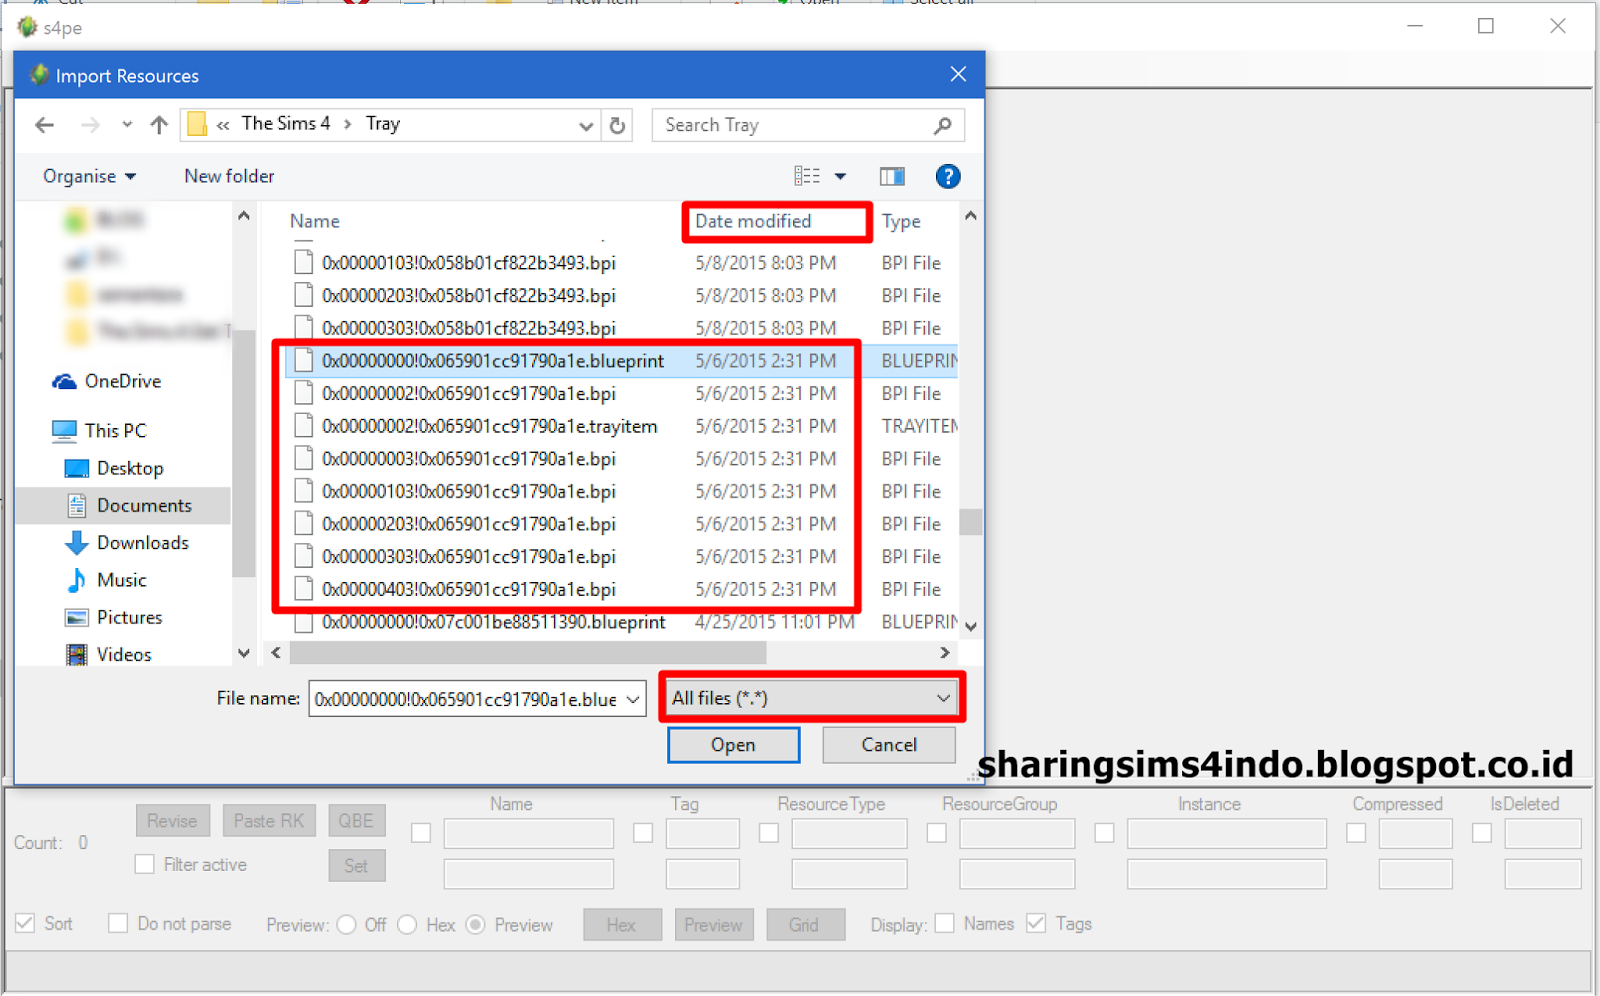The image size is (1600, 996).
Task: Click the back navigation arrow
Action: pos(43,124)
